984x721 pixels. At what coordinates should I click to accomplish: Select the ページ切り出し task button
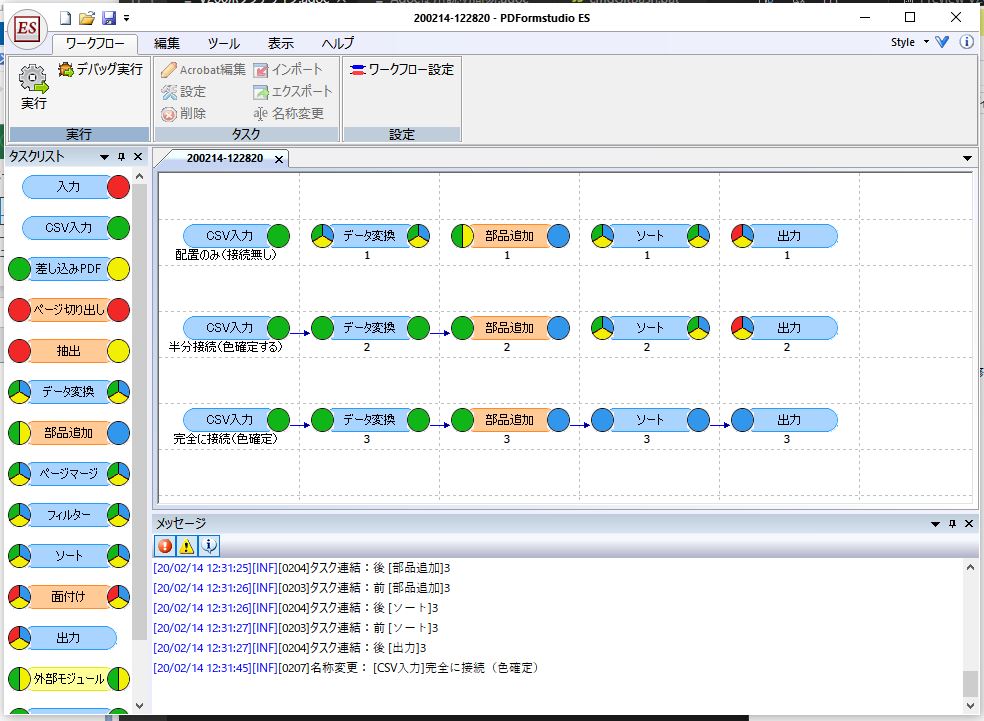coord(68,310)
